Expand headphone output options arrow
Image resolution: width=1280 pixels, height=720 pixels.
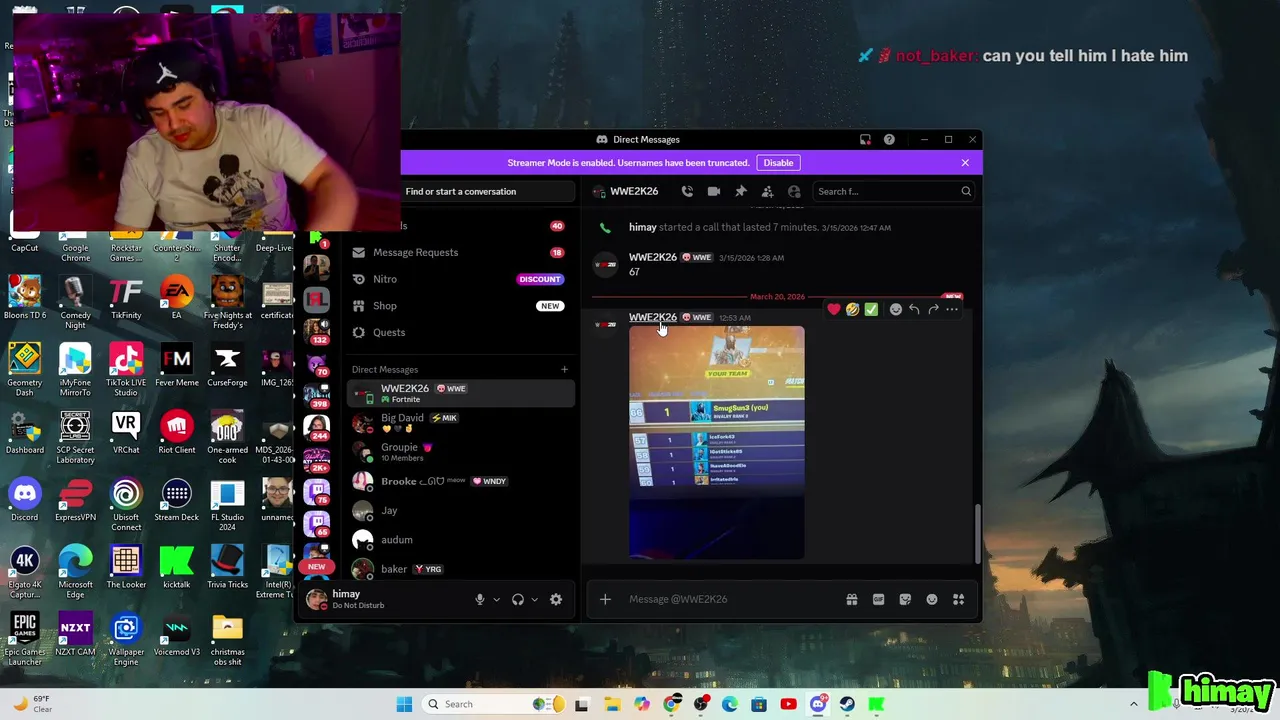click(534, 600)
